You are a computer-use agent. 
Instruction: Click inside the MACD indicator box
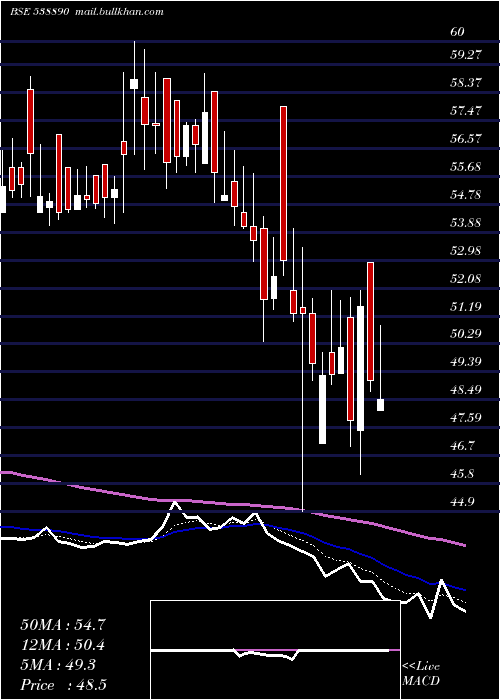(x=275, y=650)
